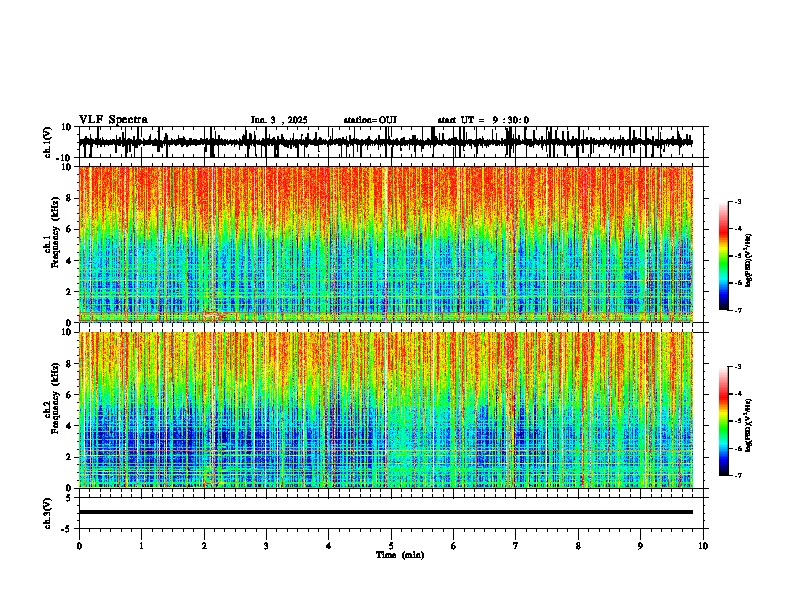Click the ch.1 color bar "-3" label

(737, 201)
